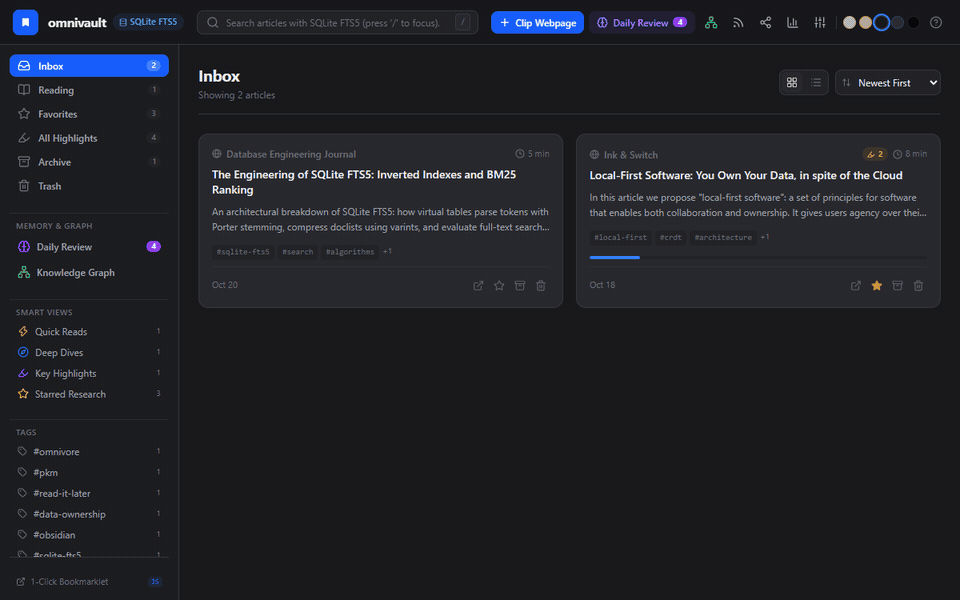The height and width of the screenshot is (600, 960).
Task: Filter by #data-ownership tag
Action: [x=89, y=514]
